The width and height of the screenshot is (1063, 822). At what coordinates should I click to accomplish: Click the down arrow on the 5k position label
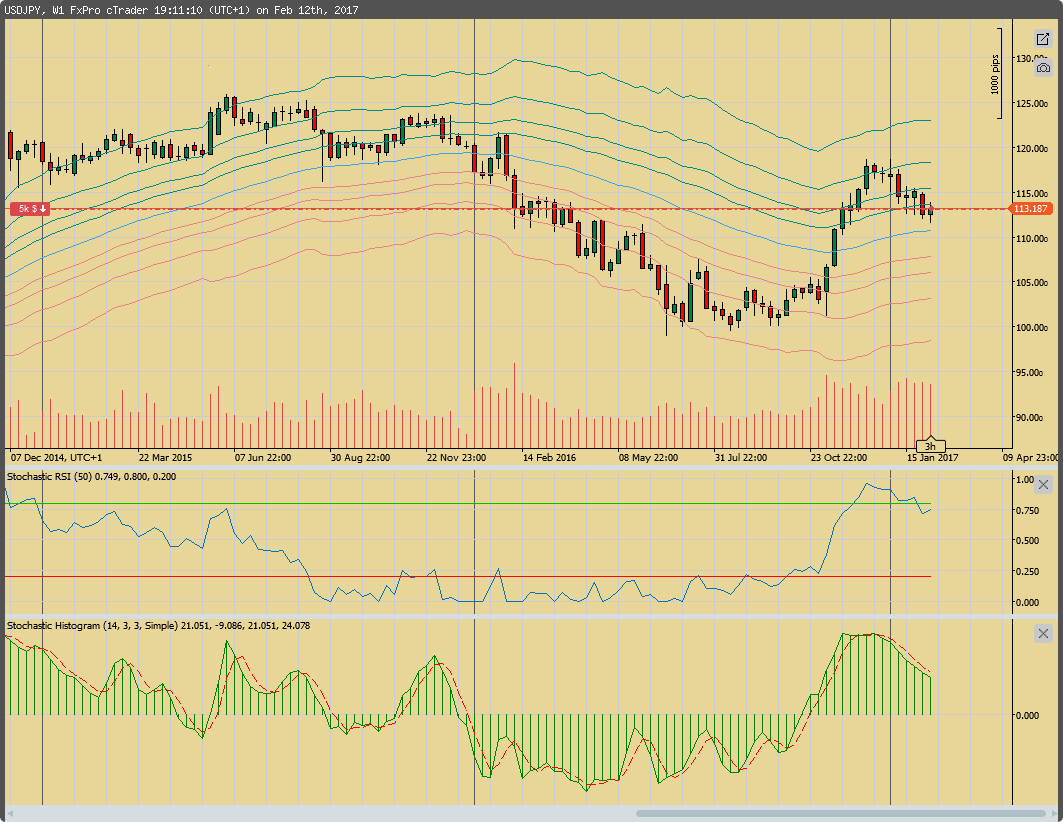pyautogui.click(x=45, y=209)
